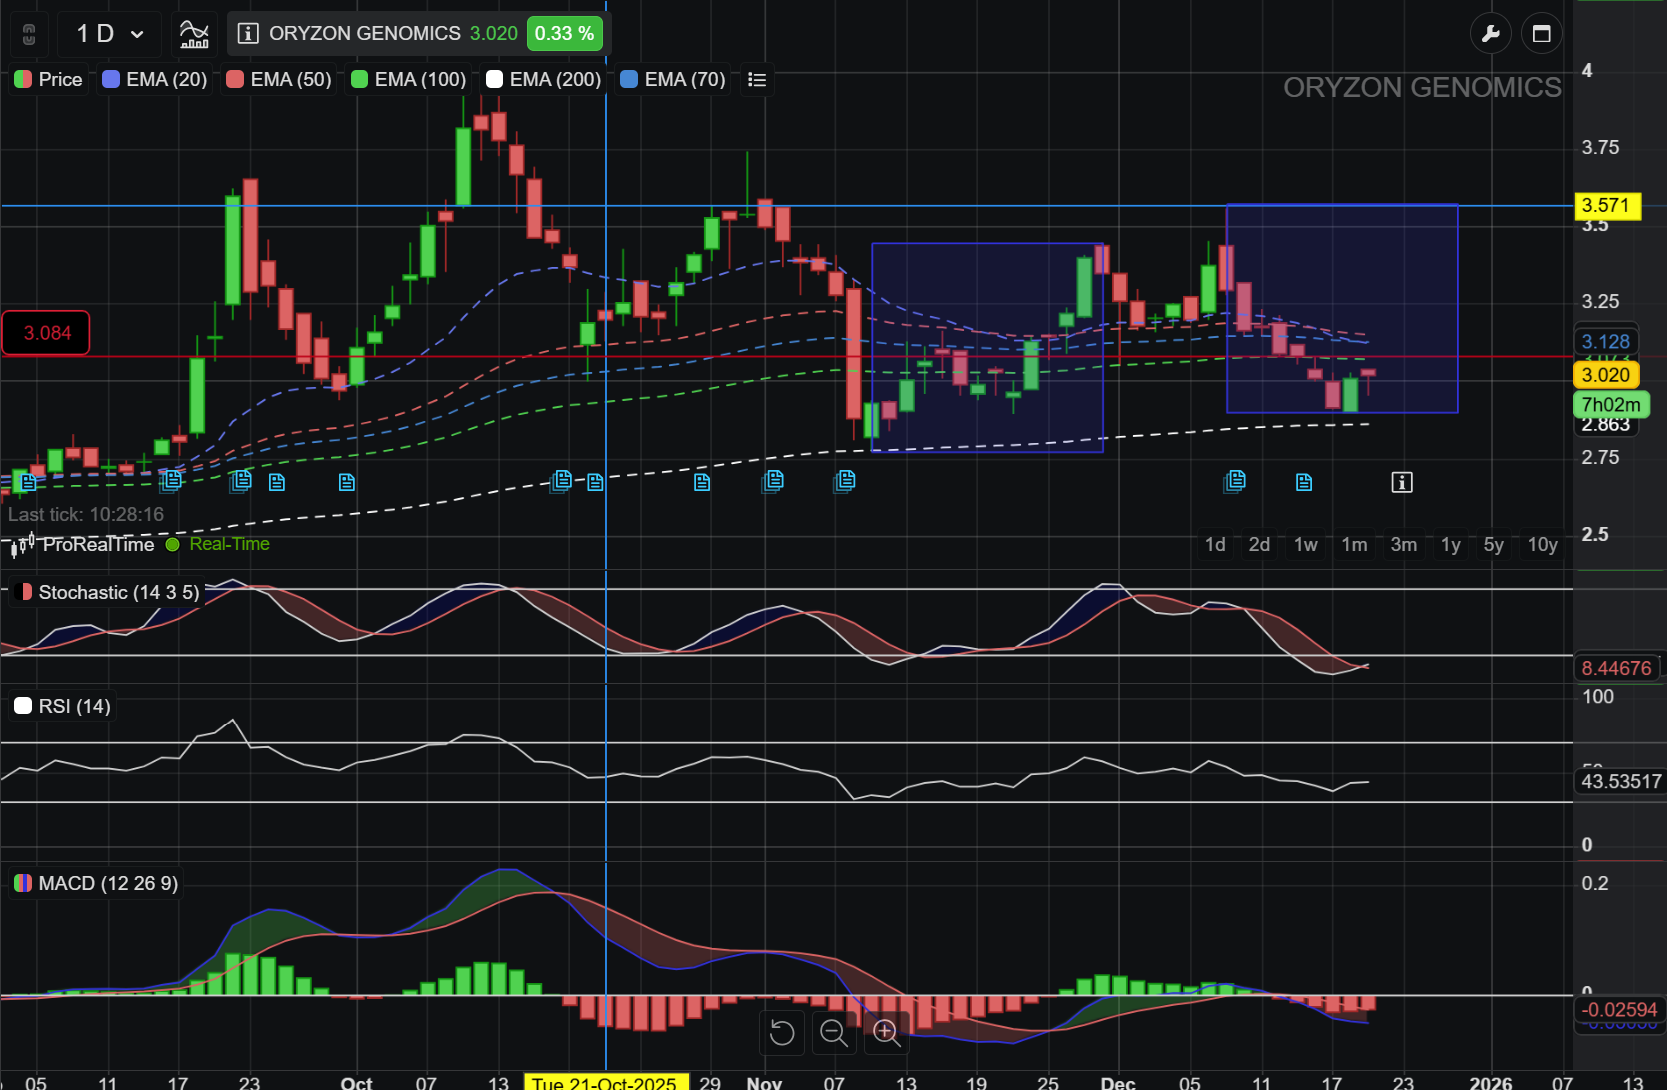Click ORYZON GENOMICS instrument info button
The width and height of the screenshot is (1667, 1090).
coord(248,34)
